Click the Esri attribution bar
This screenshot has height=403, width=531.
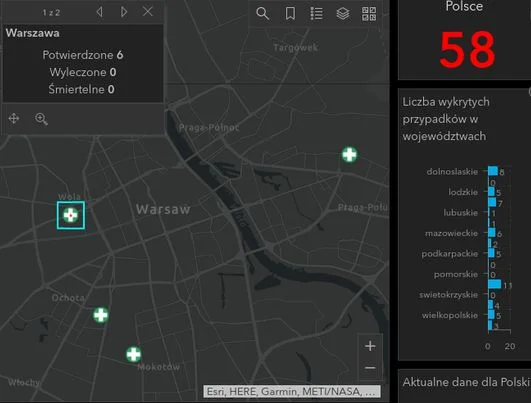click(292, 391)
